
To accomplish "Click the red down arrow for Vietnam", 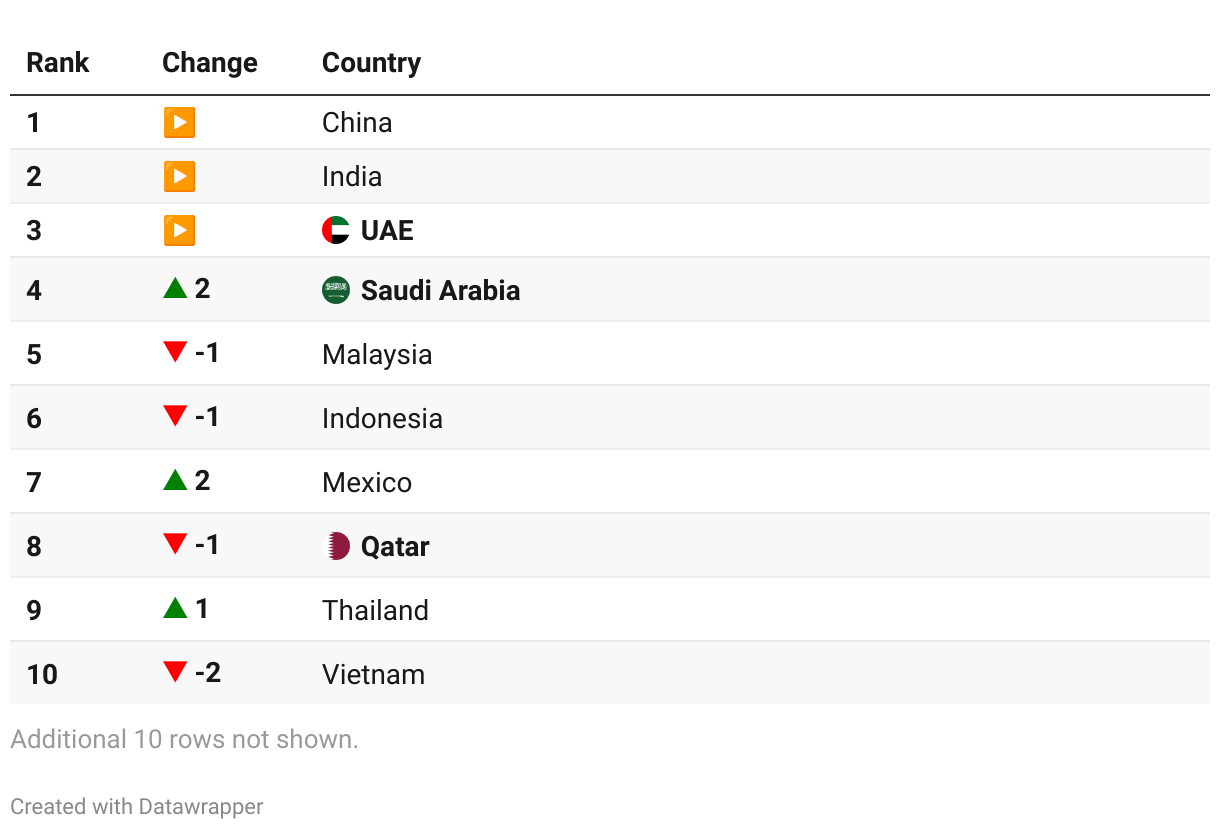I will [175, 672].
